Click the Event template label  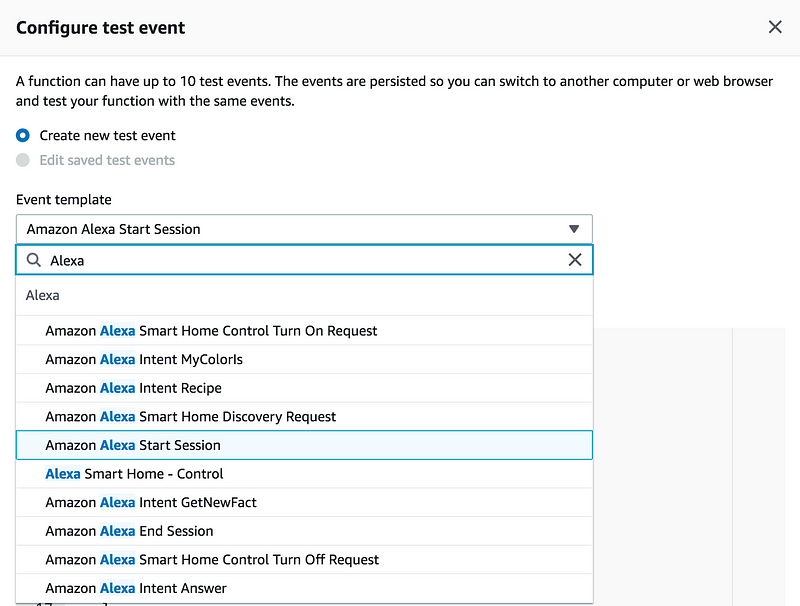(64, 199)
